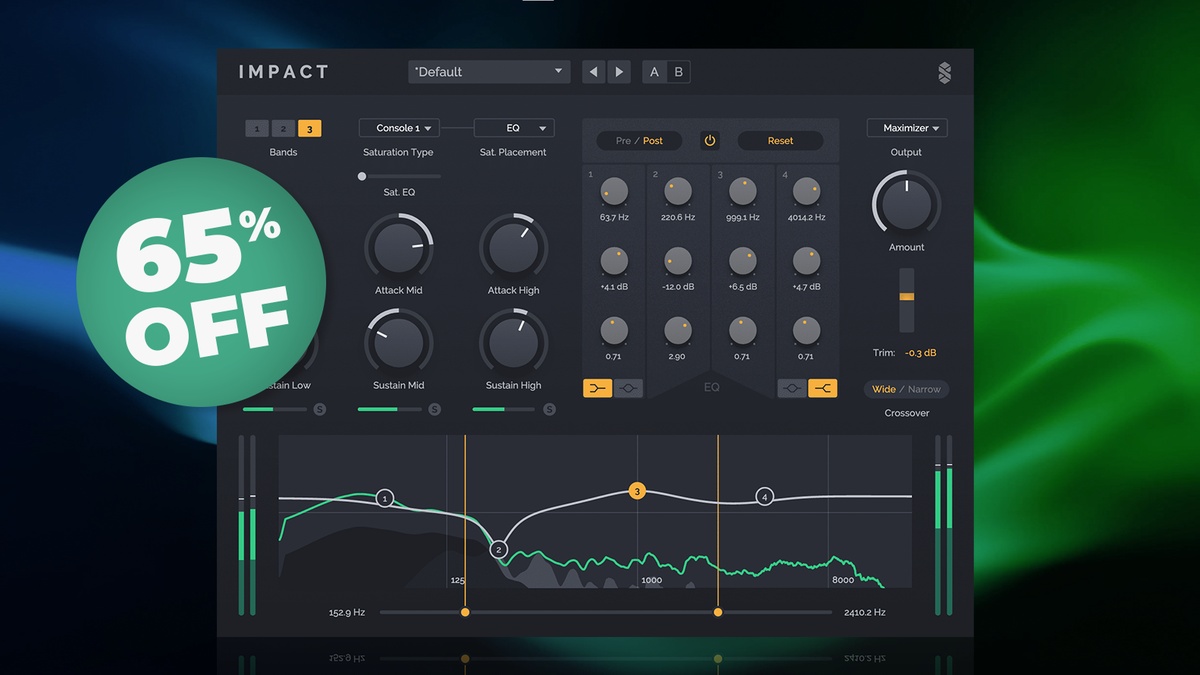Solo the Sustain High band
Screen dimensions: 1200x675
click(549, 409)
